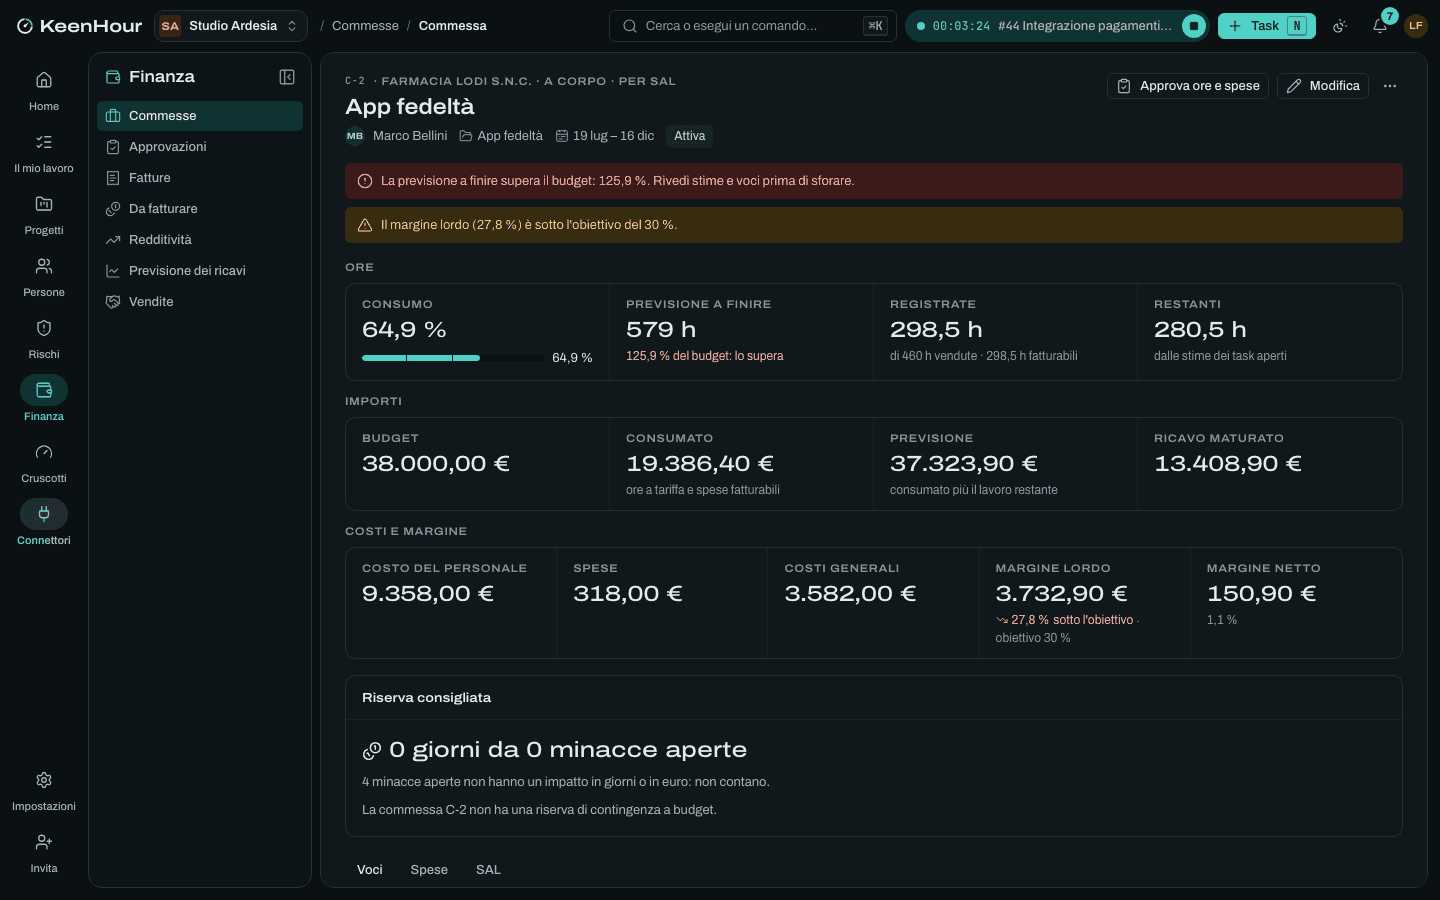1440x900 pixels.
Task: Click the Consumo 64,9 % progress bar
Action: point(453,358)
